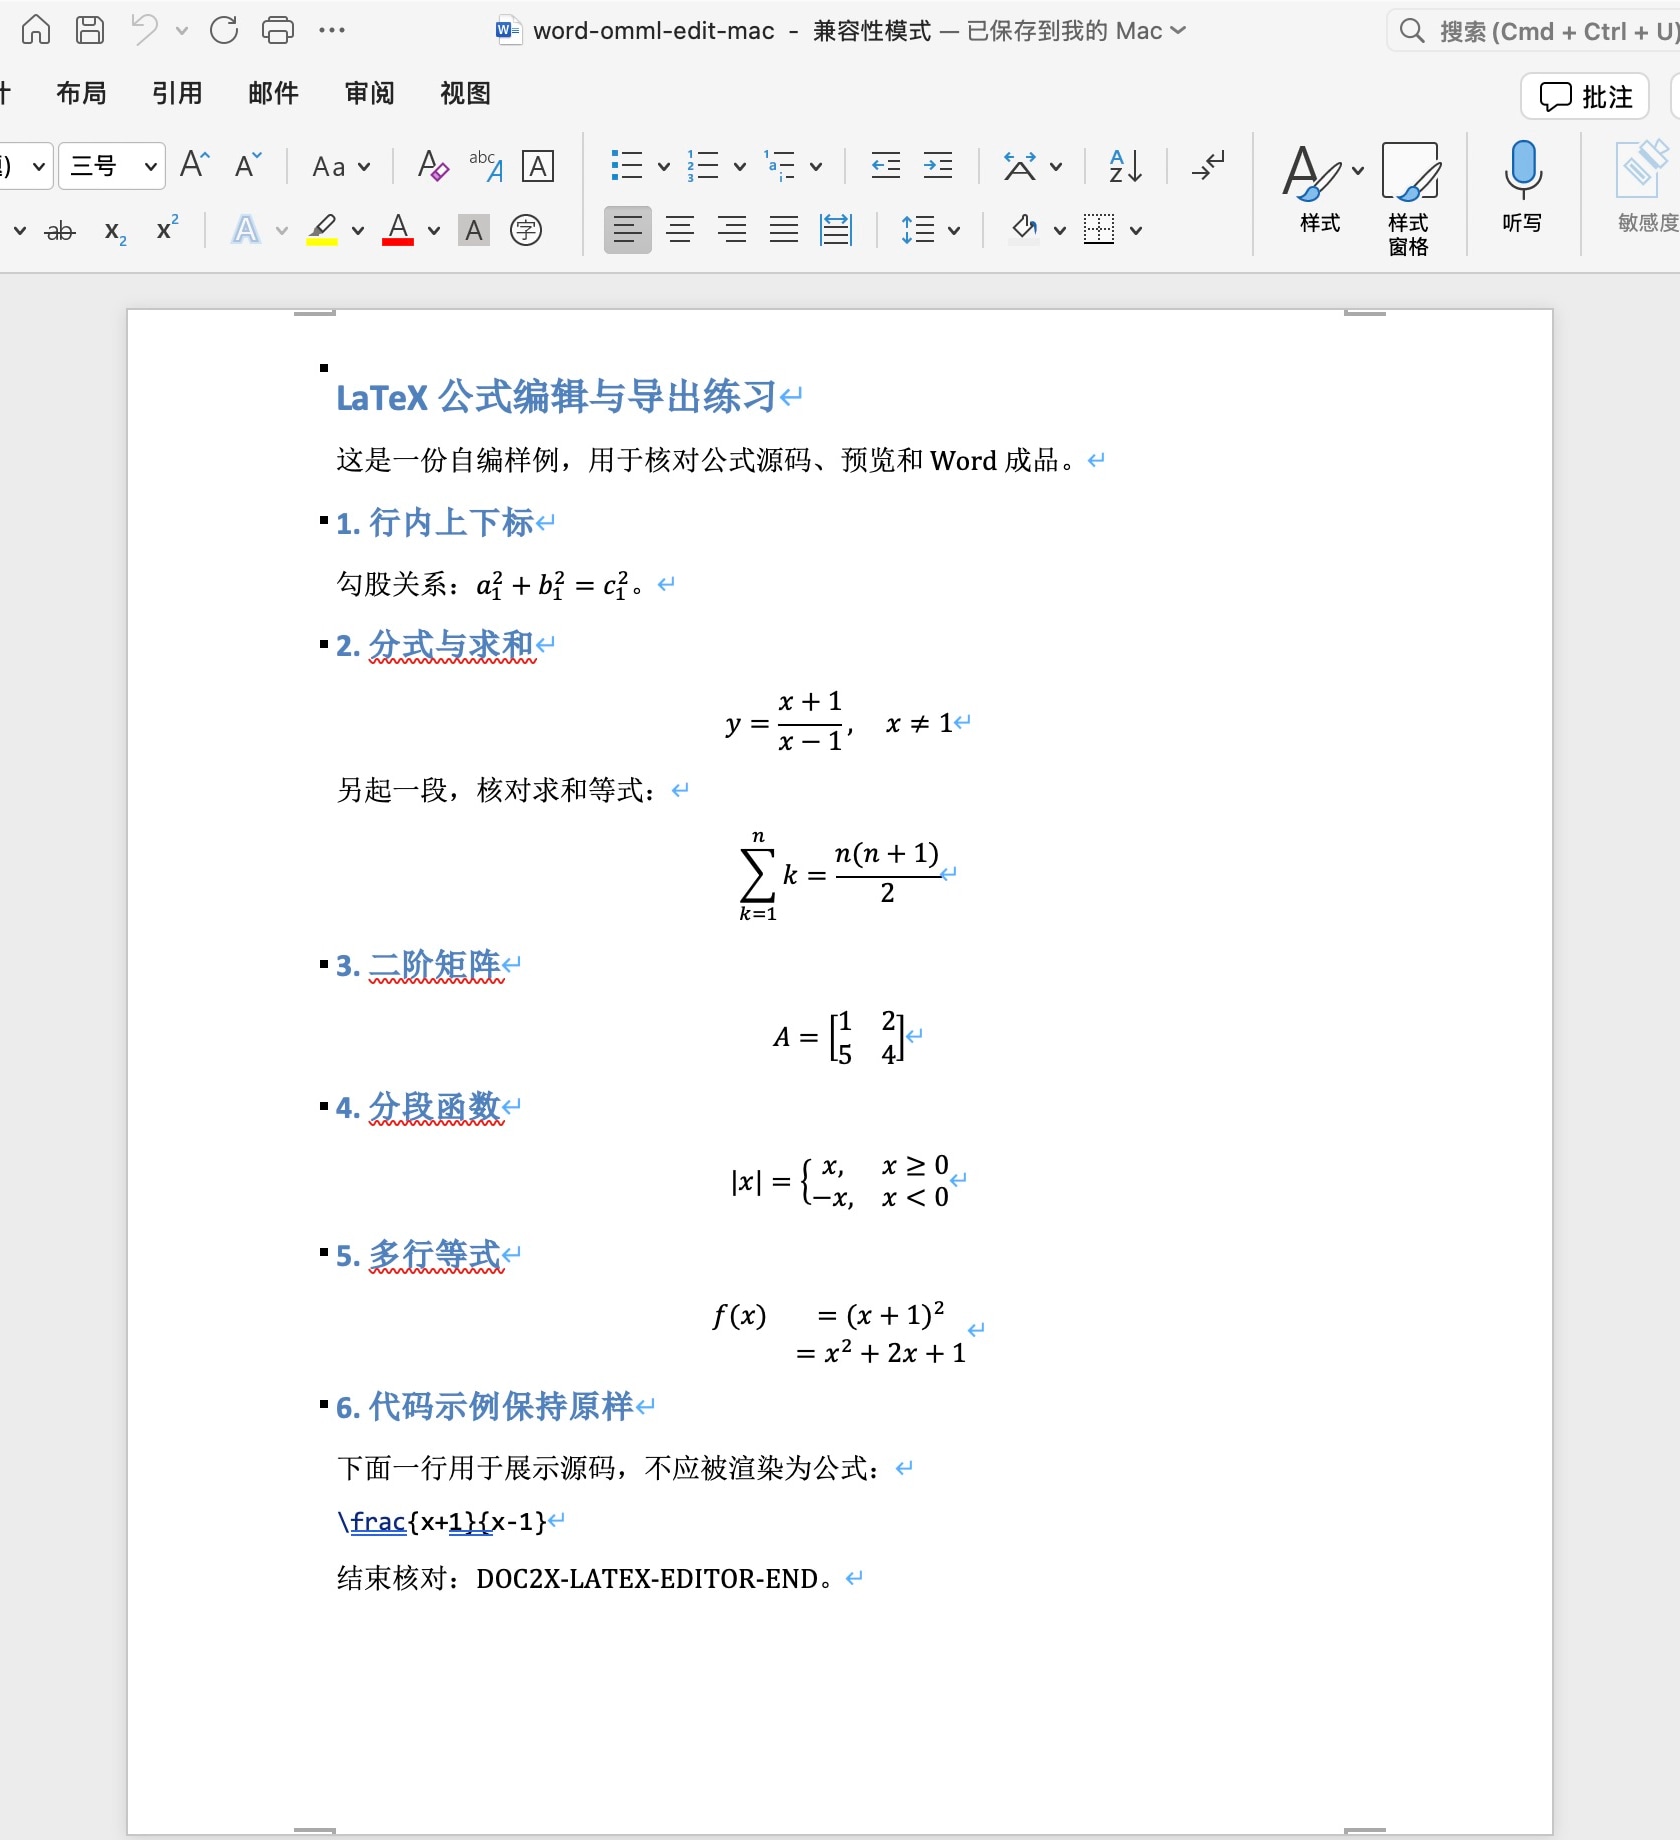1680x1840 pixels.
Task: Expand numbered list style dropdown arrow
Action: [x=739, y=166]
